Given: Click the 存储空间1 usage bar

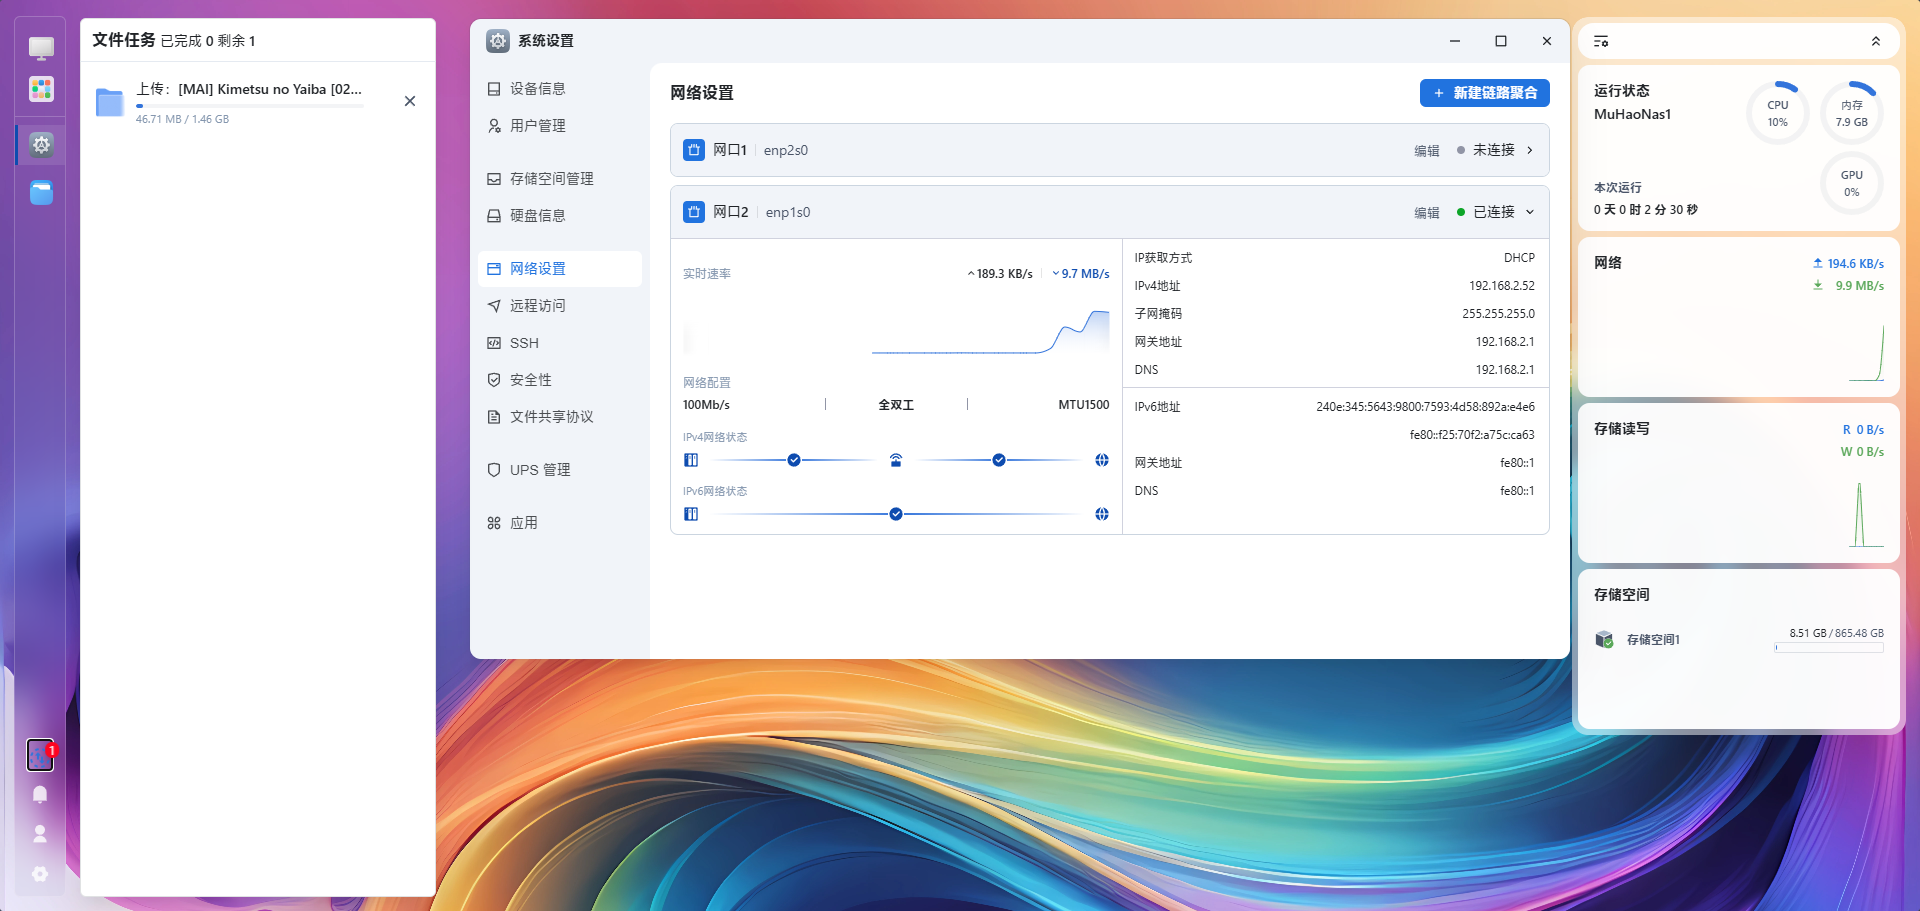Looking at the screenshot, I should 1829,648.
